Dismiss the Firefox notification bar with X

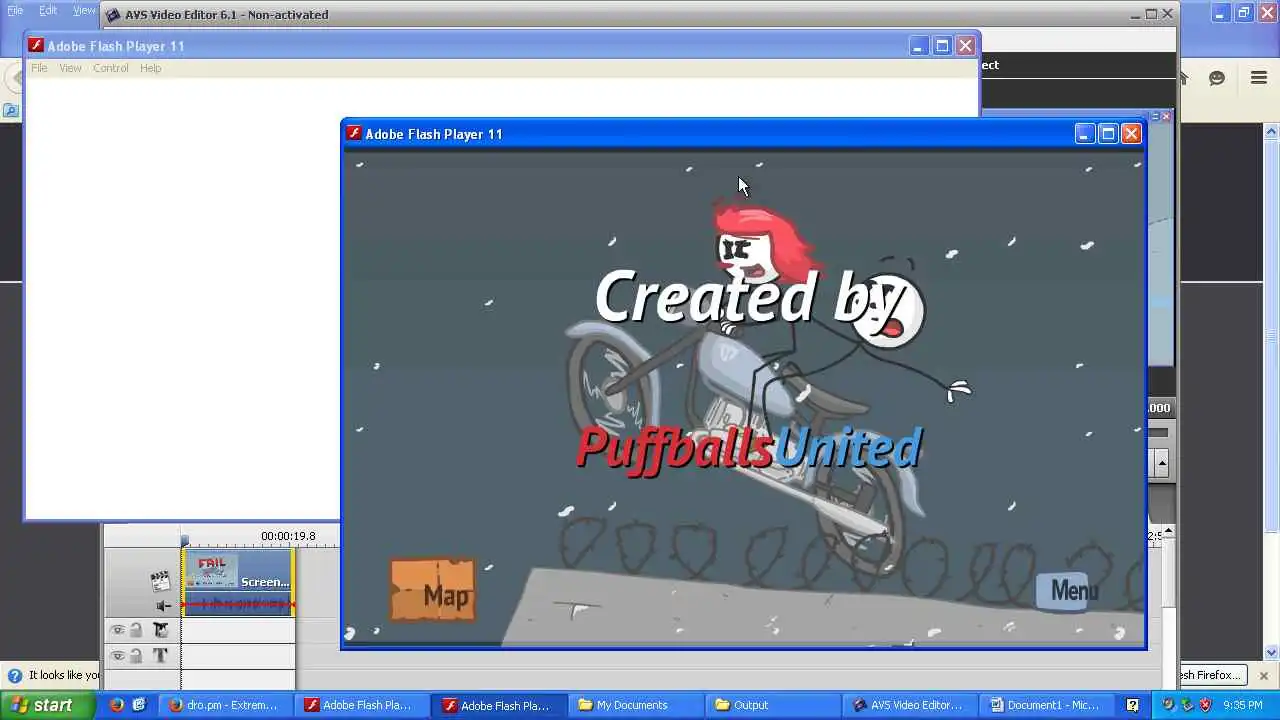pos(1263,675)
